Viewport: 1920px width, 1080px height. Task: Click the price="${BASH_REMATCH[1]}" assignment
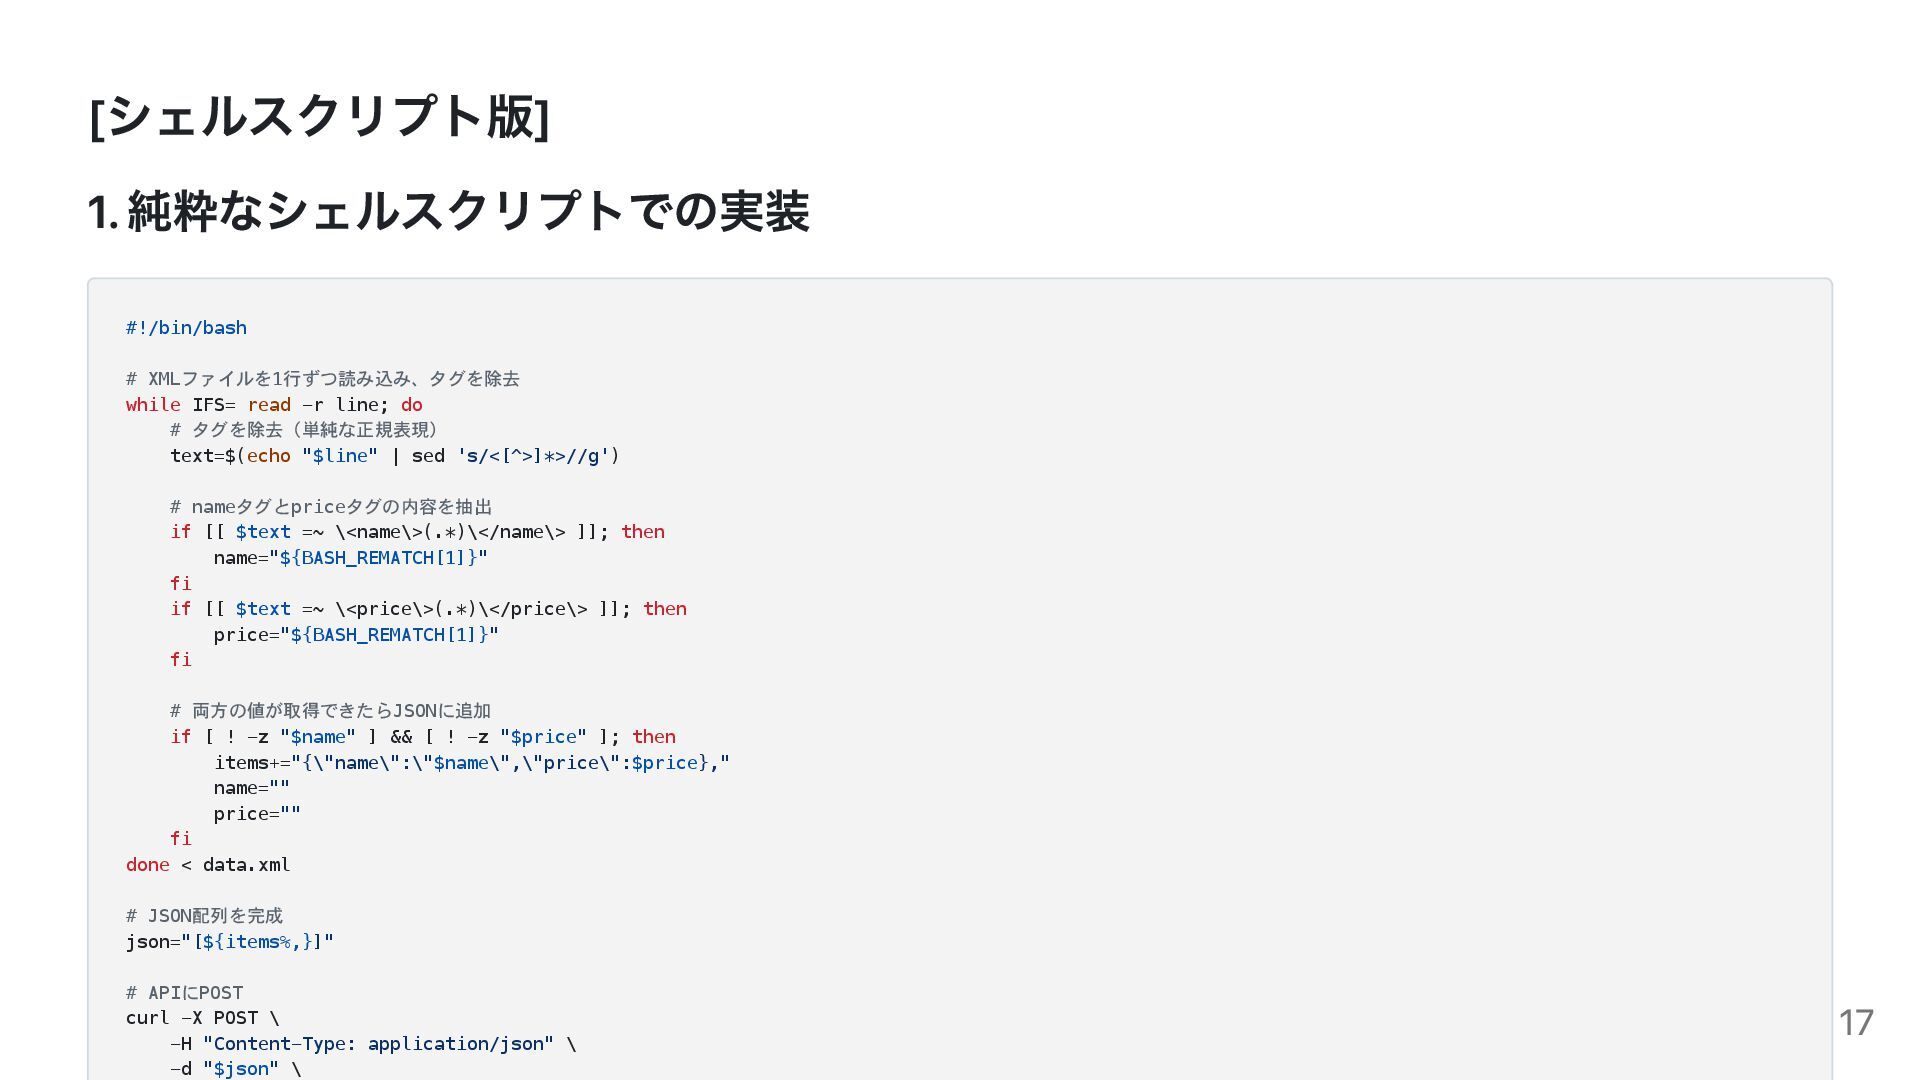point(355,635)
